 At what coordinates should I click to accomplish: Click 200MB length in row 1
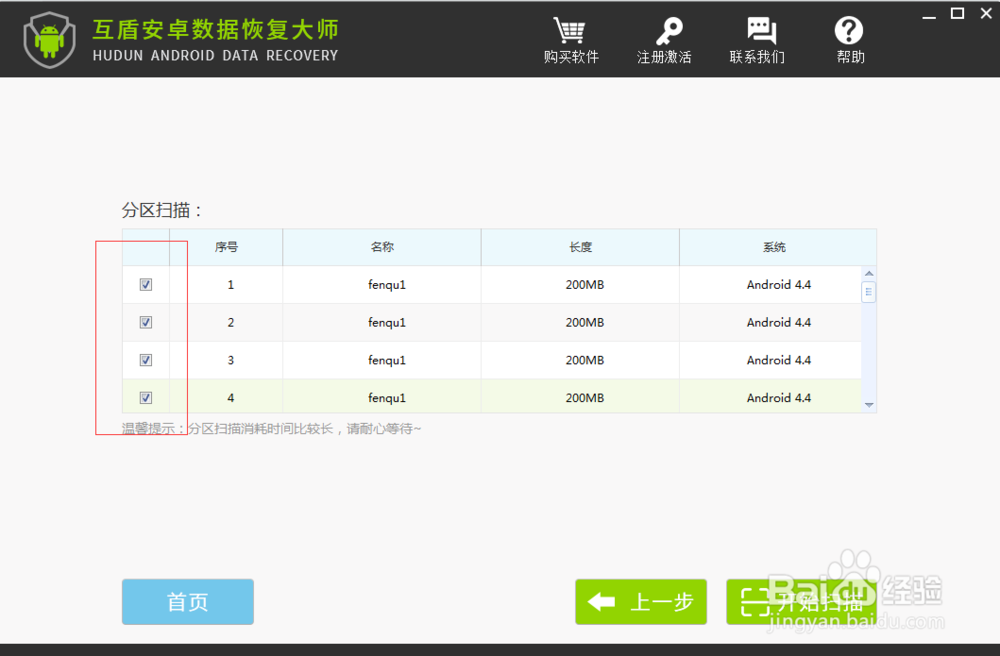585,285
